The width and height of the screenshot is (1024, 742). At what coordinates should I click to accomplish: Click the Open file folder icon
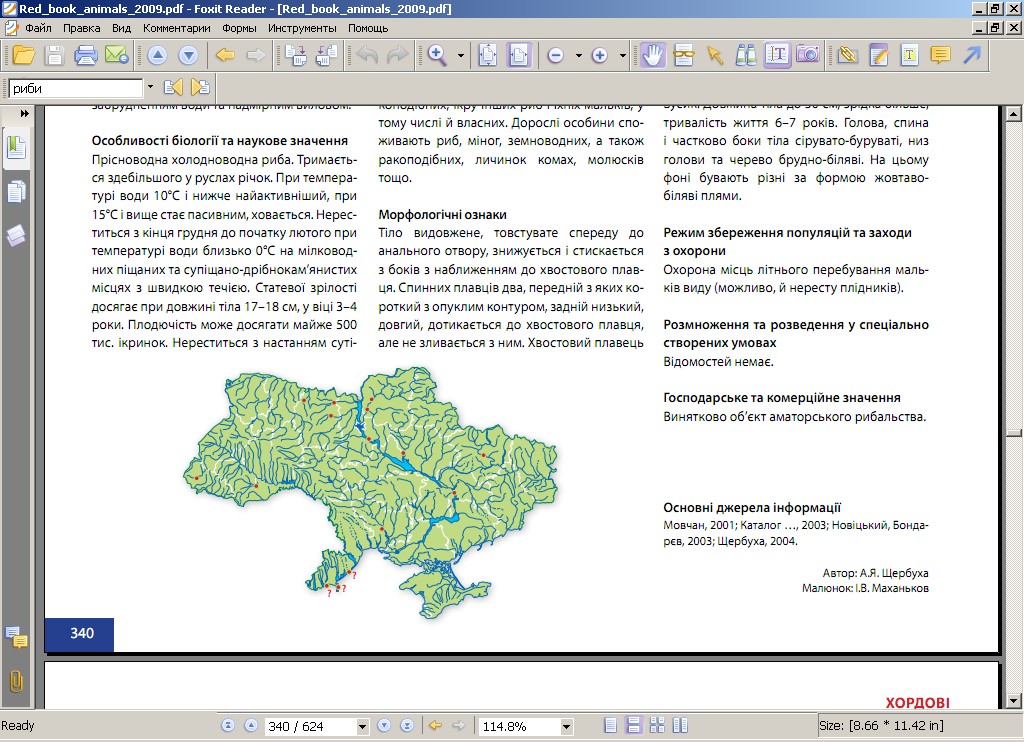23,55
